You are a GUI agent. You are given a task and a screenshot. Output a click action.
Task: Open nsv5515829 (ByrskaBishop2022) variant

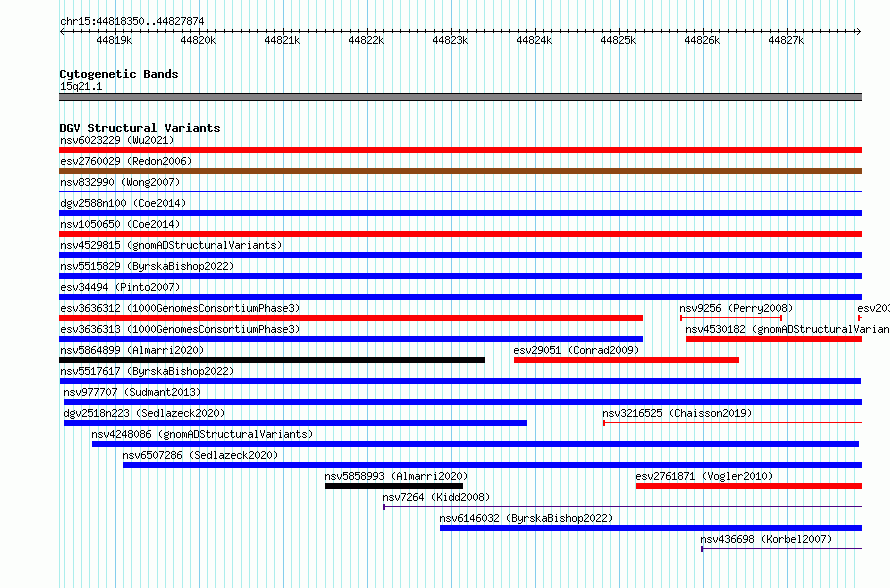click(x=147, y=266)
